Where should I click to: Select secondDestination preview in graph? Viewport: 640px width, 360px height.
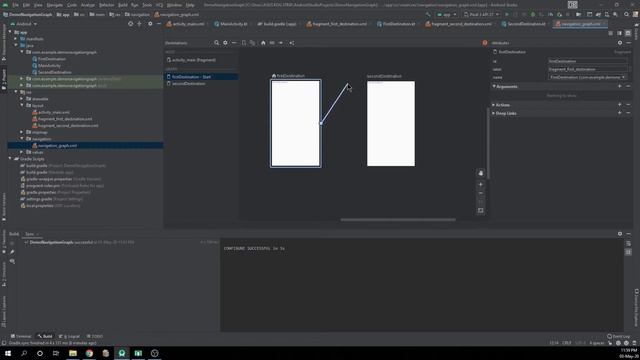[391, 123]
